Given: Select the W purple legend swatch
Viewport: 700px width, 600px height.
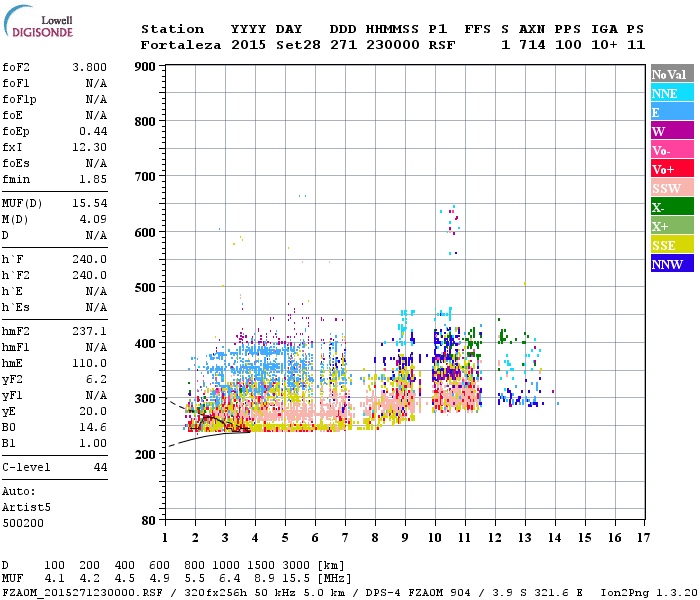Looking at the screenshot, I should pyautogui.click(x=672, y=131).
